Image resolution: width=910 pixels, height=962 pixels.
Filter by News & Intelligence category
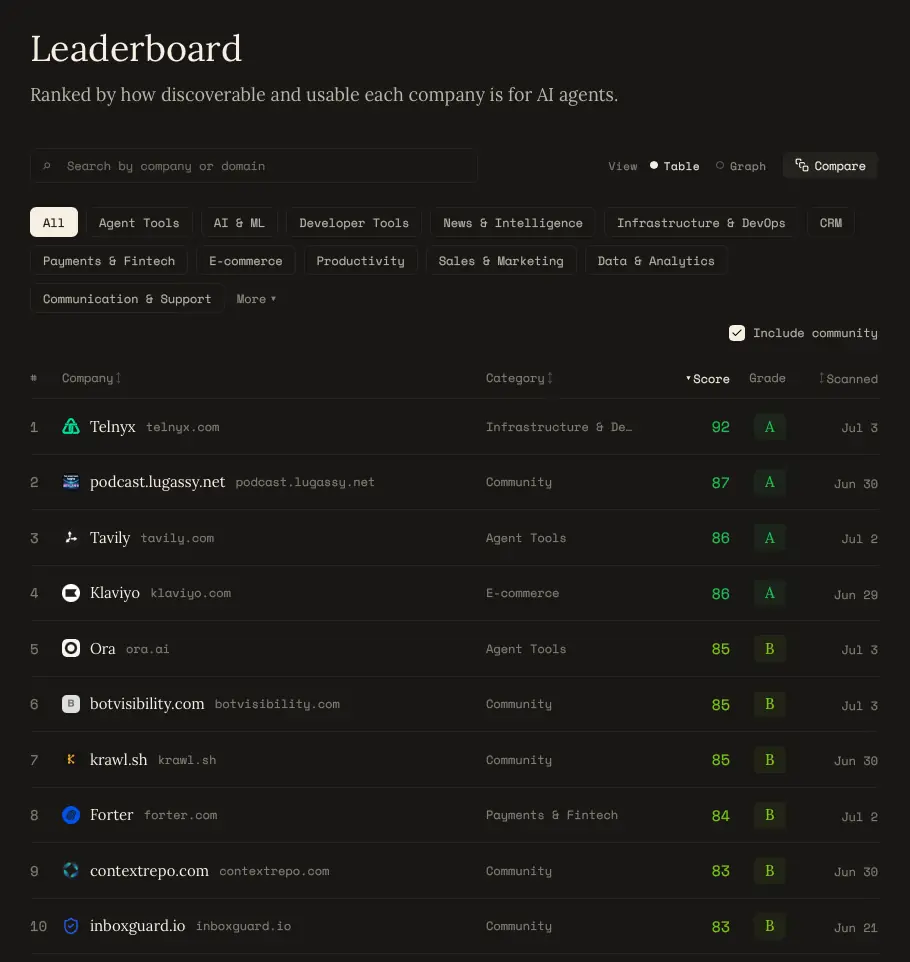pos(513,222)
